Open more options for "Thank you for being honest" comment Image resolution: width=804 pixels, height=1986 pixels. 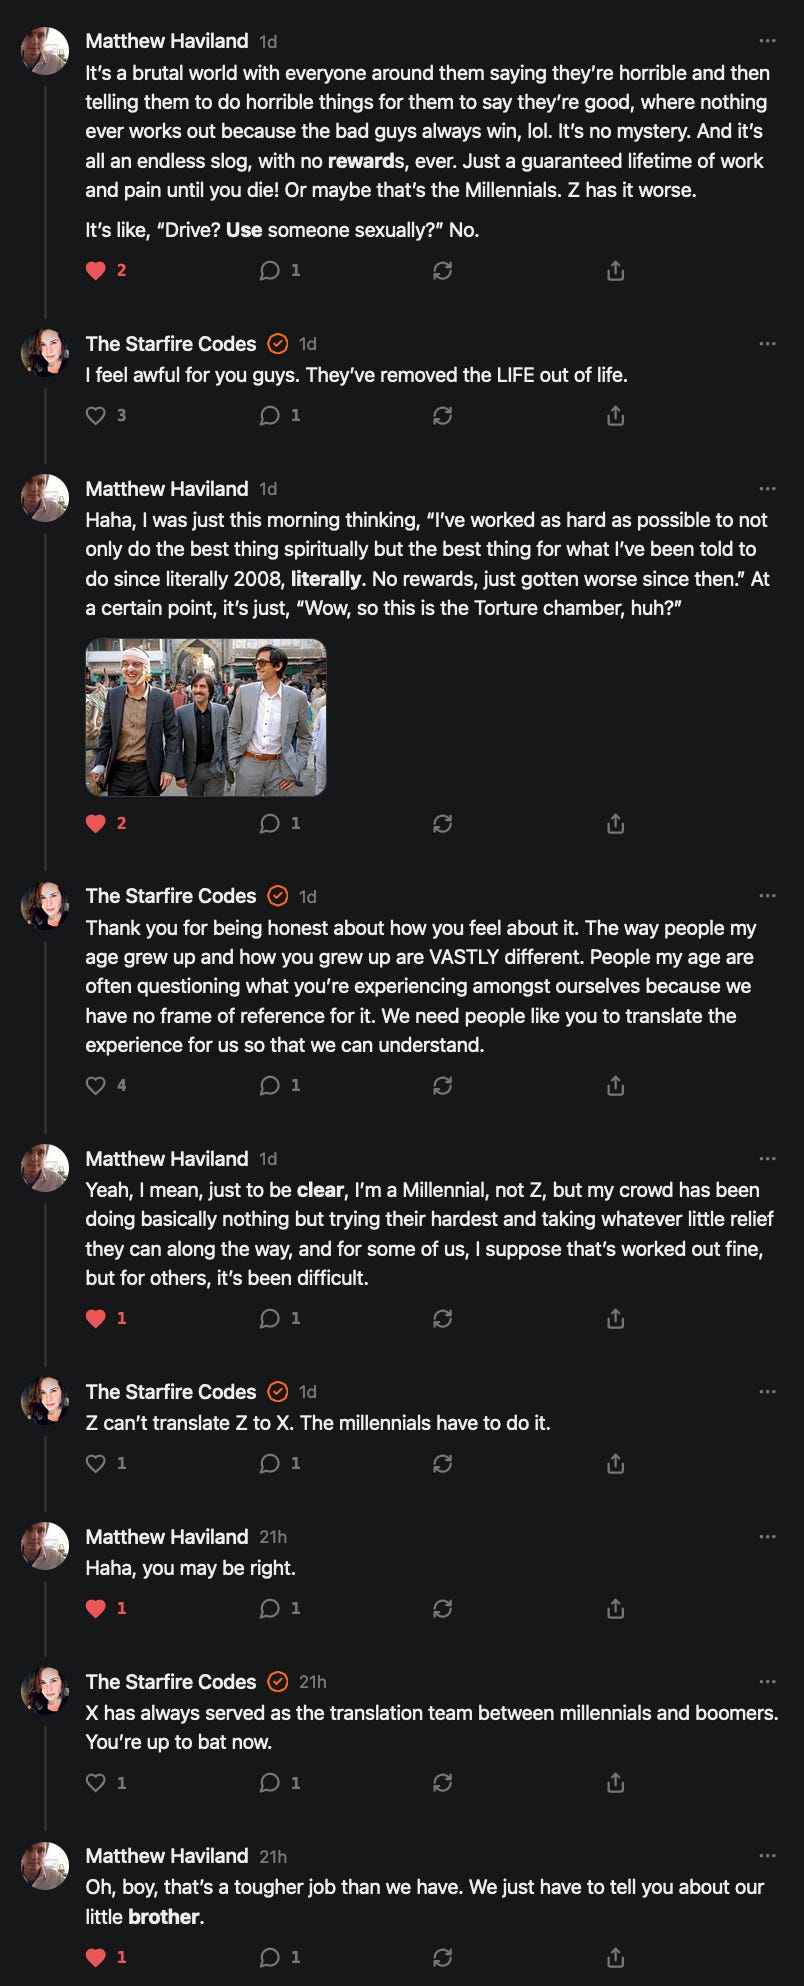click(x=767, y=896)
